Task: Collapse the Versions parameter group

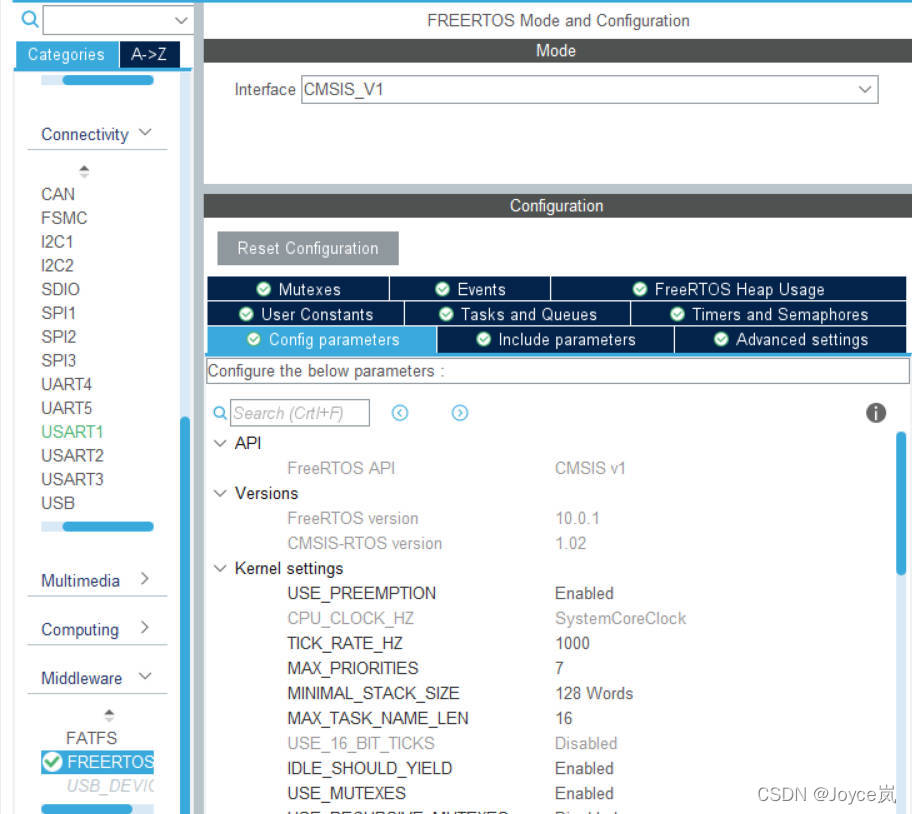Action: pos(220,493)
